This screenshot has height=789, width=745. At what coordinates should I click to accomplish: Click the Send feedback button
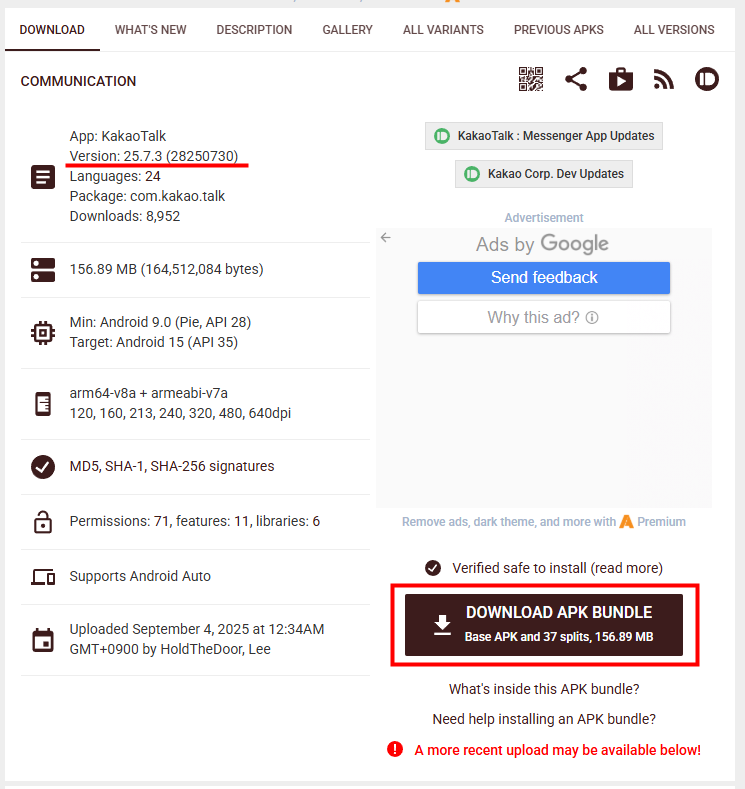coord(544,278)
